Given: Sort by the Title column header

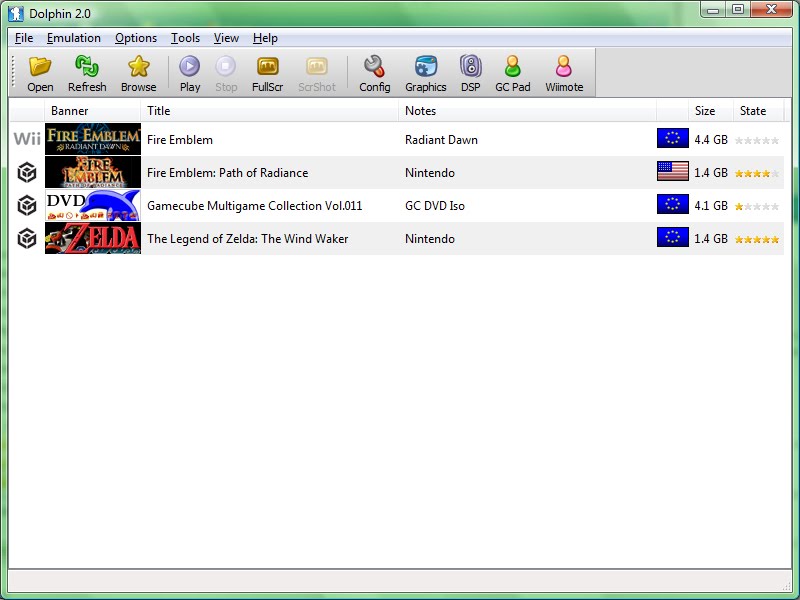Looking at the screenshot, I should click(269, 111).
